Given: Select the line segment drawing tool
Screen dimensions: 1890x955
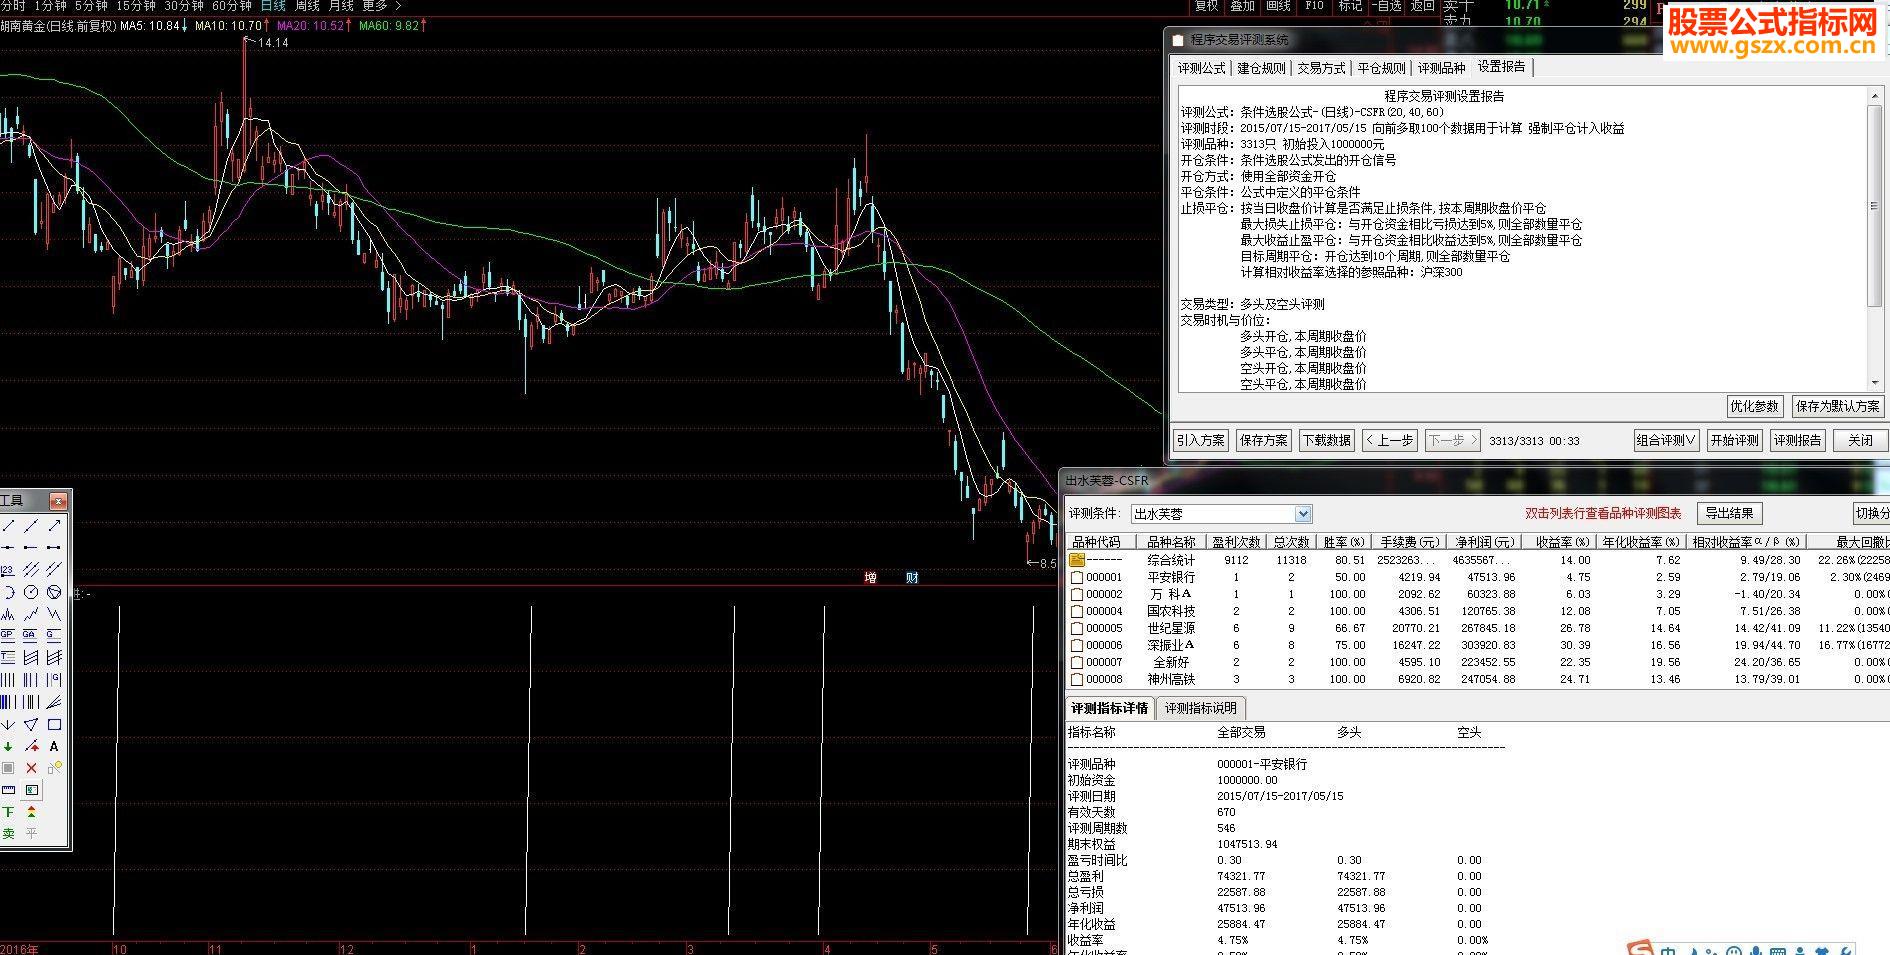Looking at the screenshot, I should pyautogui.click(x=8, y=526).
